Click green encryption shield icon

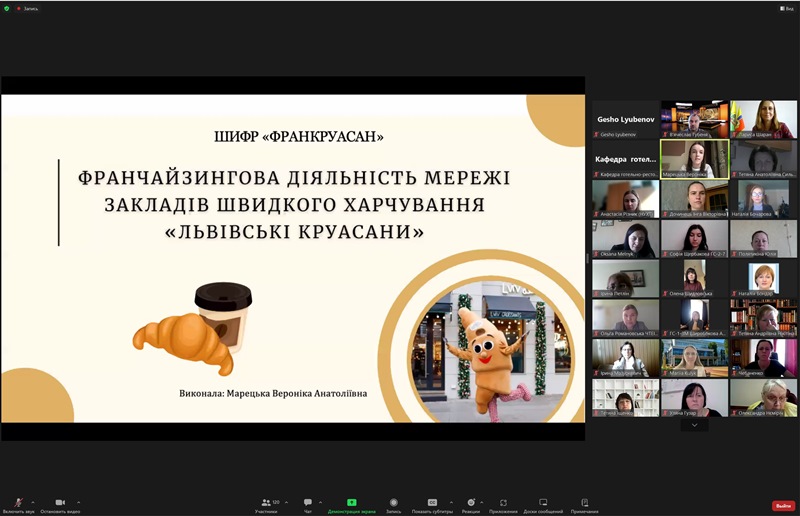[9, 7]
